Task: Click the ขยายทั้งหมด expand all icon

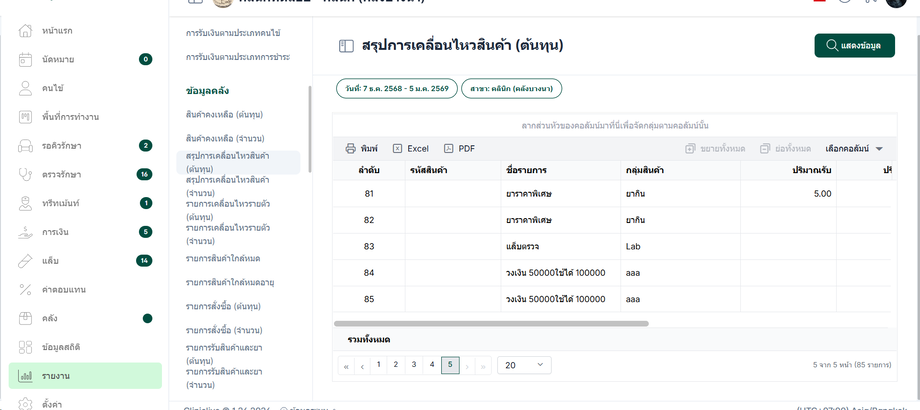Action: (691, 148)
